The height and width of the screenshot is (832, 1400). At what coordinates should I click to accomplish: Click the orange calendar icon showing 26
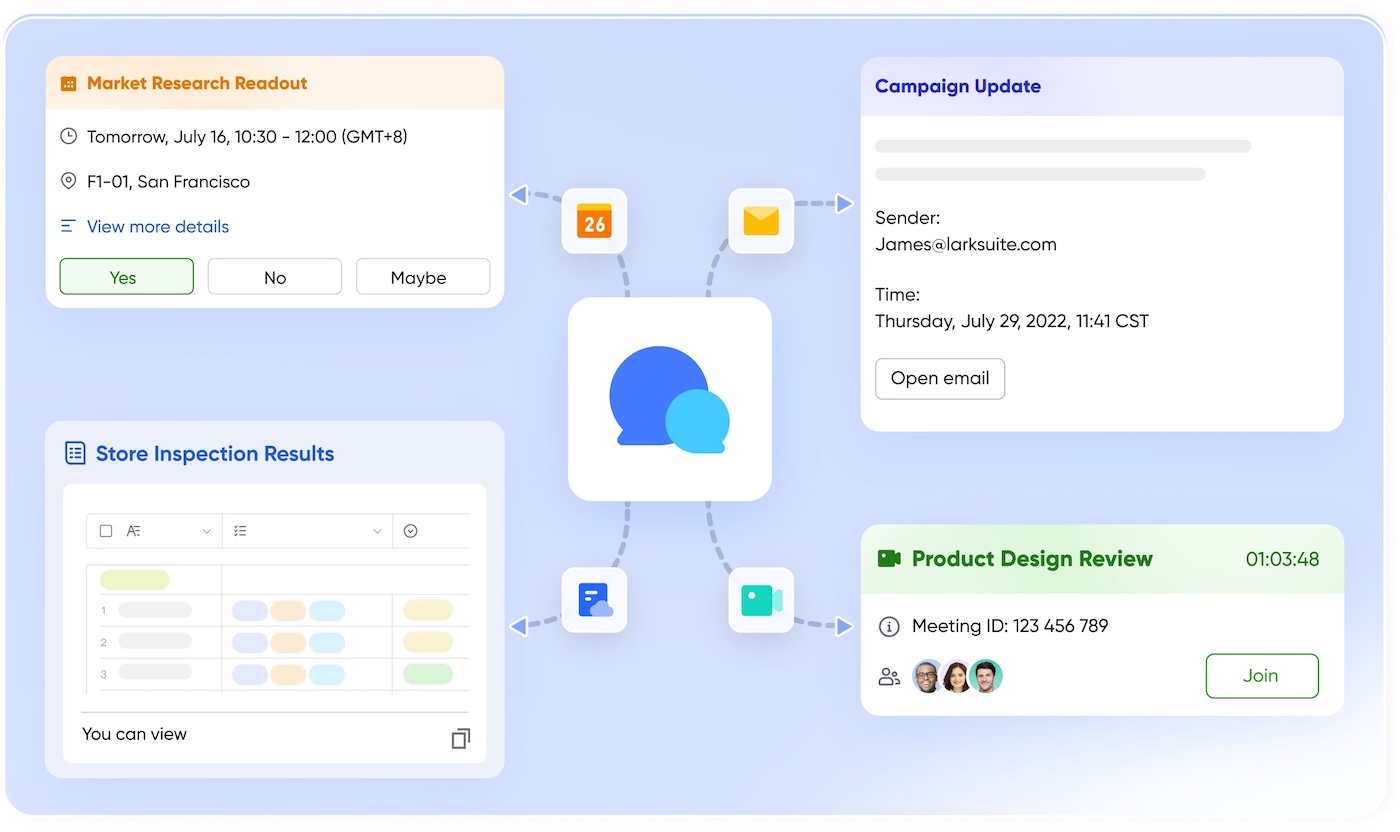[x=594, y=221]
